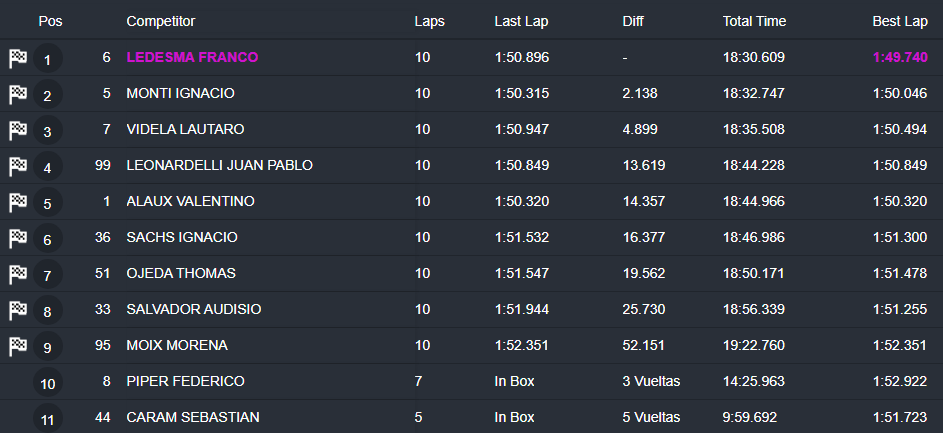
Task: Click the Total Time column header
Action: pos(754,21)
